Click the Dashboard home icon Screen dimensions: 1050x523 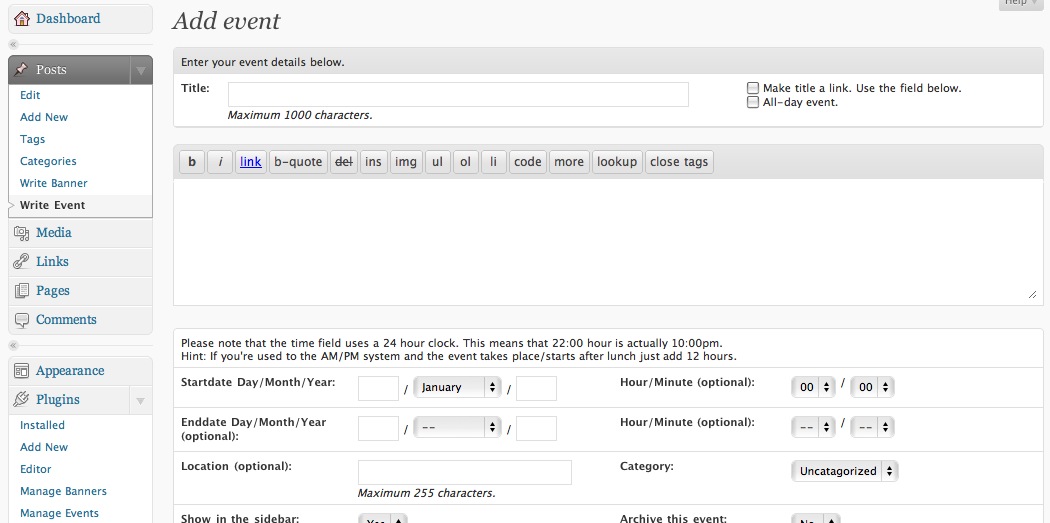tap(22, 19)
